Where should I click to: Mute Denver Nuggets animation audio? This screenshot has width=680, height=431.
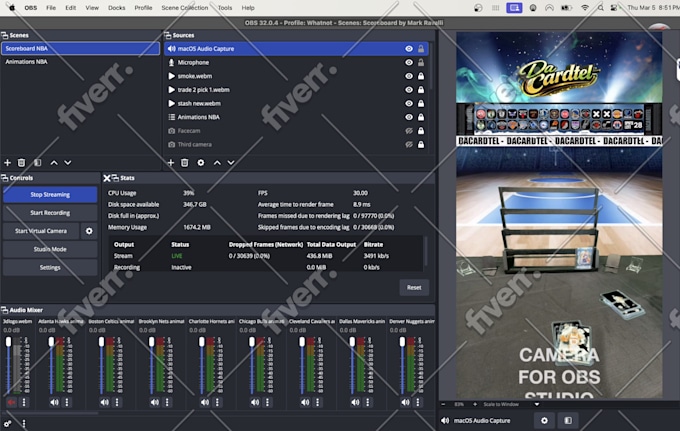pos(405,402)
